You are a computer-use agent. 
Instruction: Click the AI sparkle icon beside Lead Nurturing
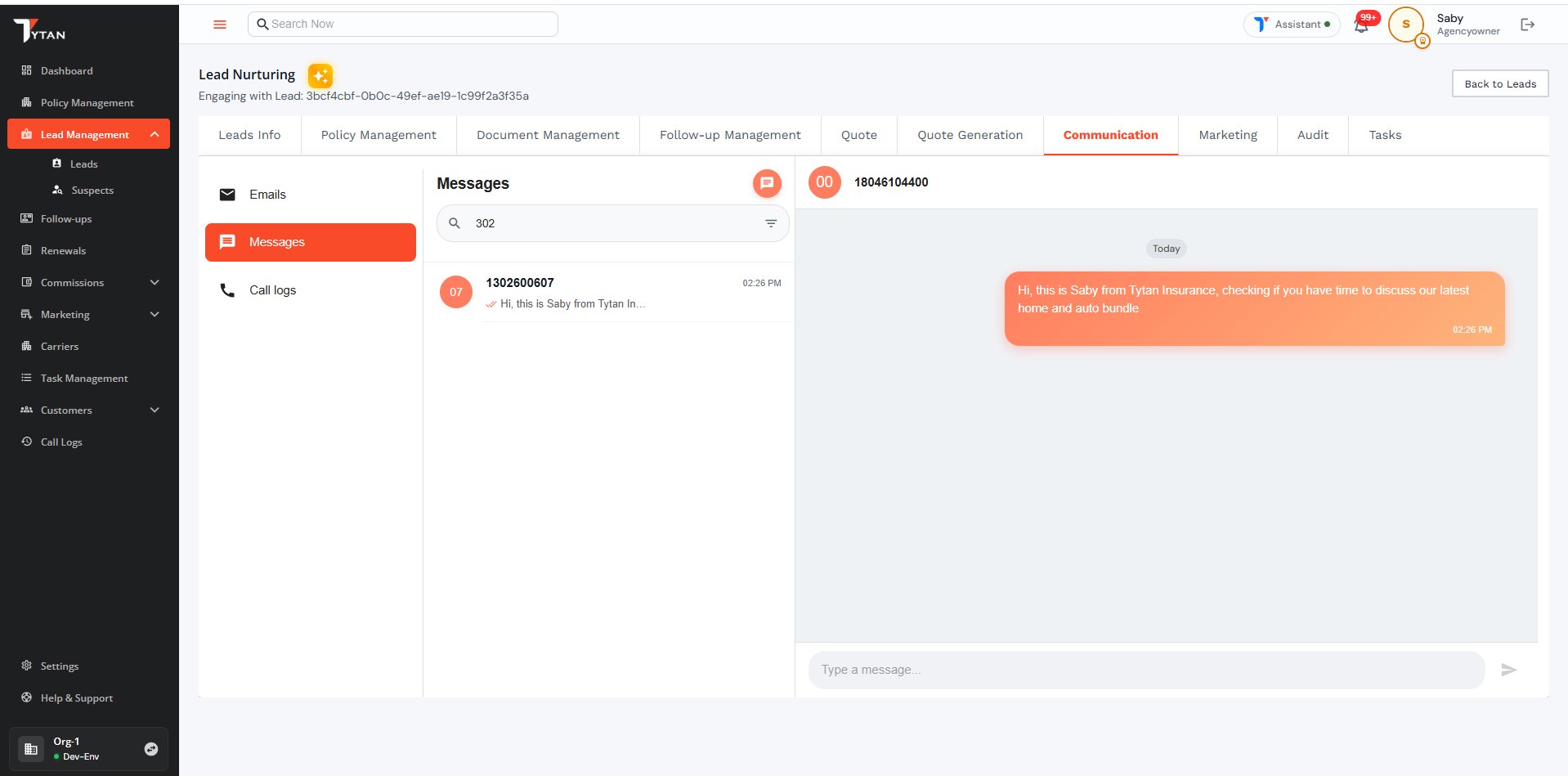[320, 76]
